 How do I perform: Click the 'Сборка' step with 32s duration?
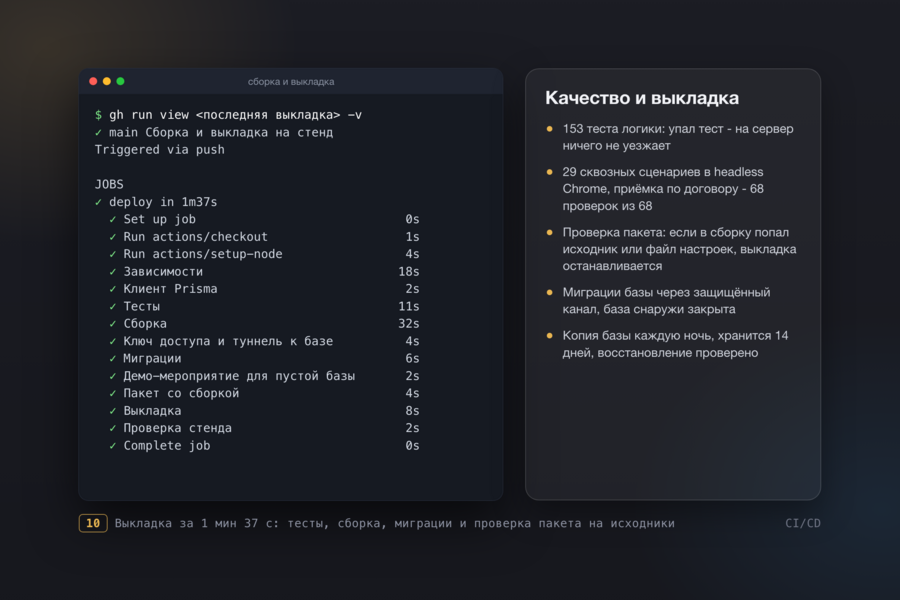point(264,324)
